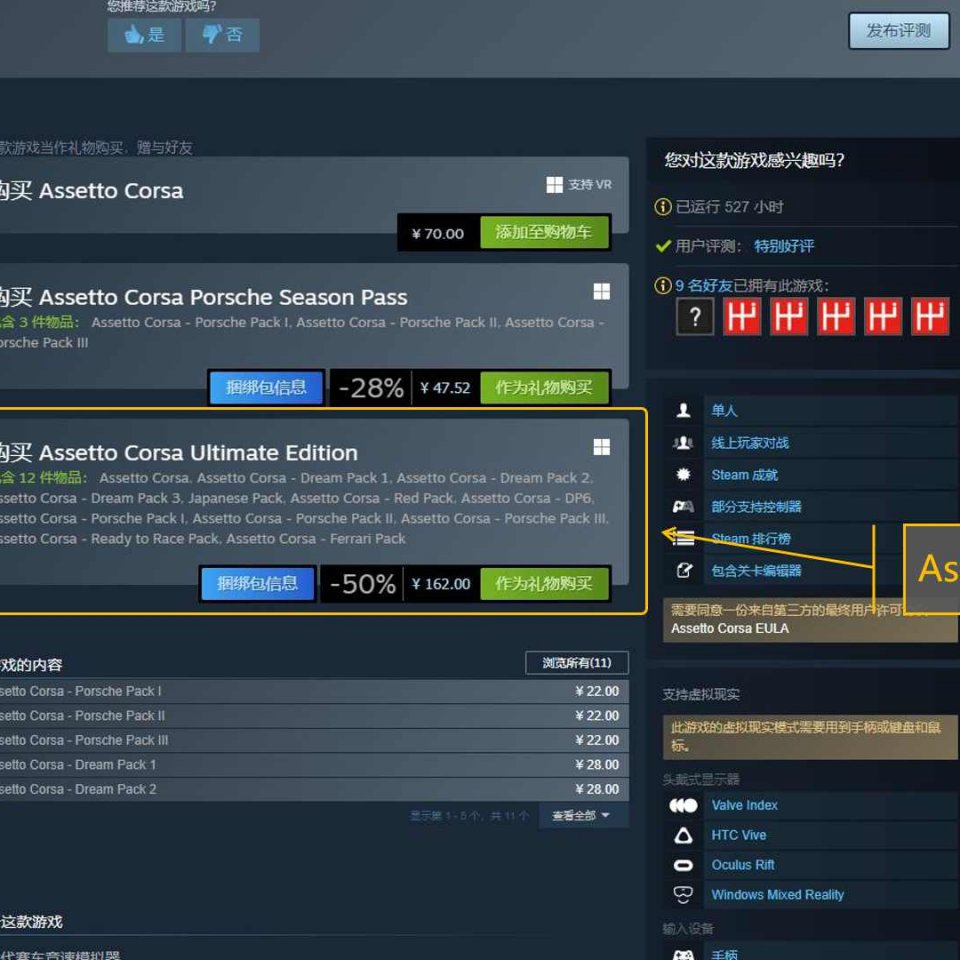The height and width of the screenshot is (960, 960).
Task: Open the Porsche Pack I row at ¥ 22.00
Action: coord(314,691)
